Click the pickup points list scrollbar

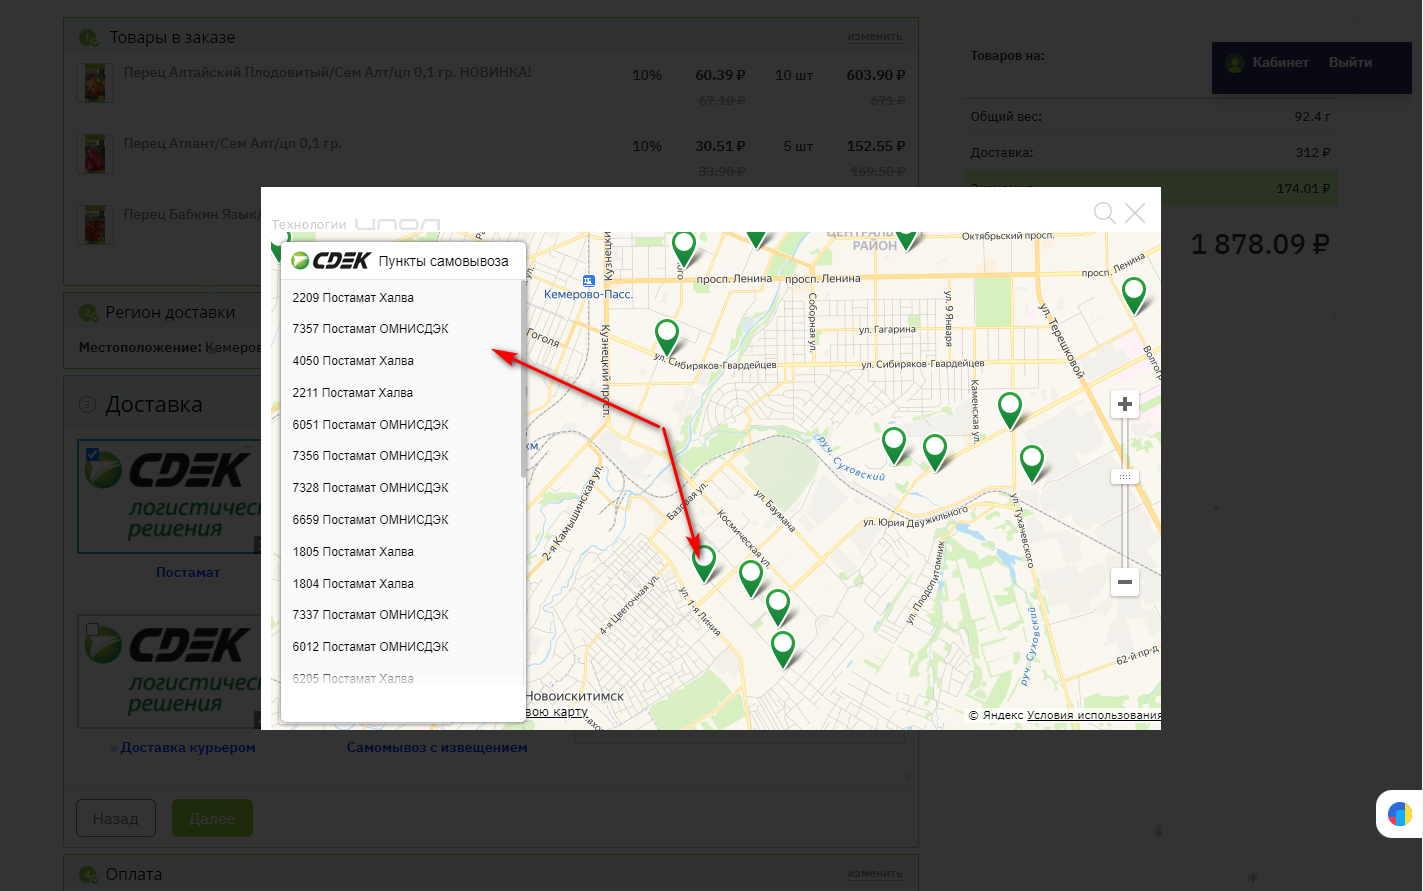point(523,380)
